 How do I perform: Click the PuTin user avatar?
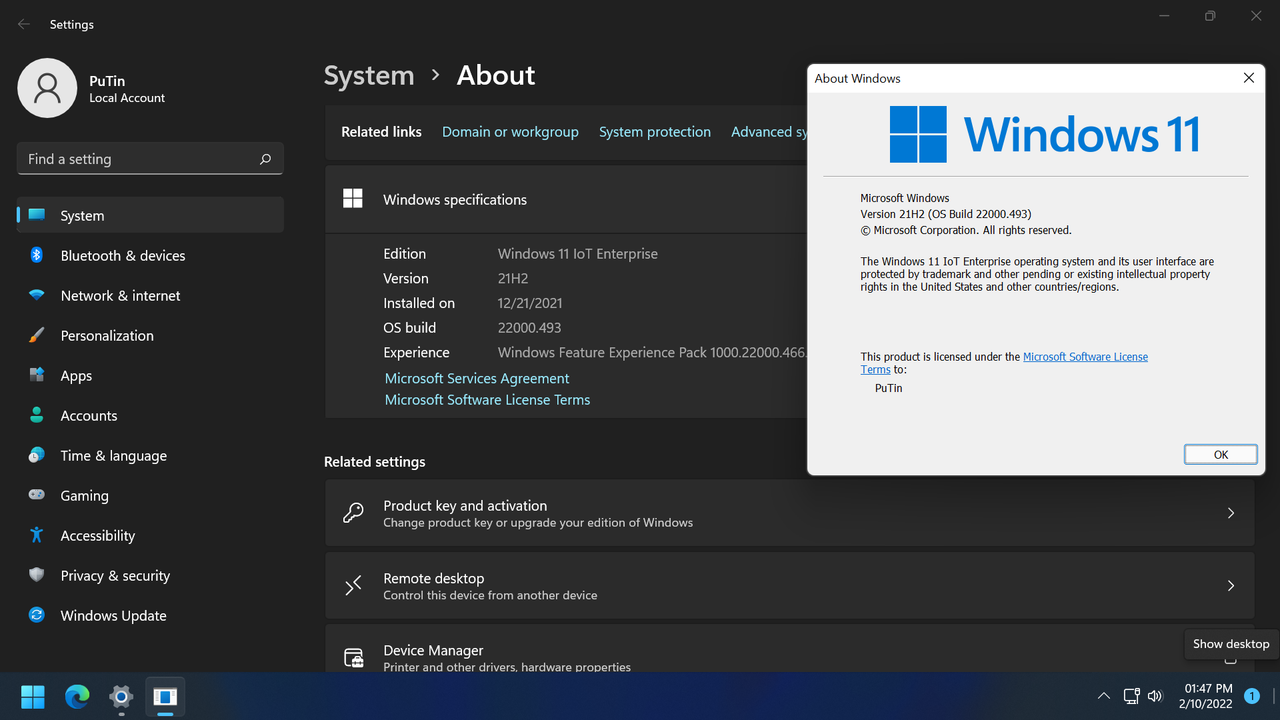click(47, 88)
